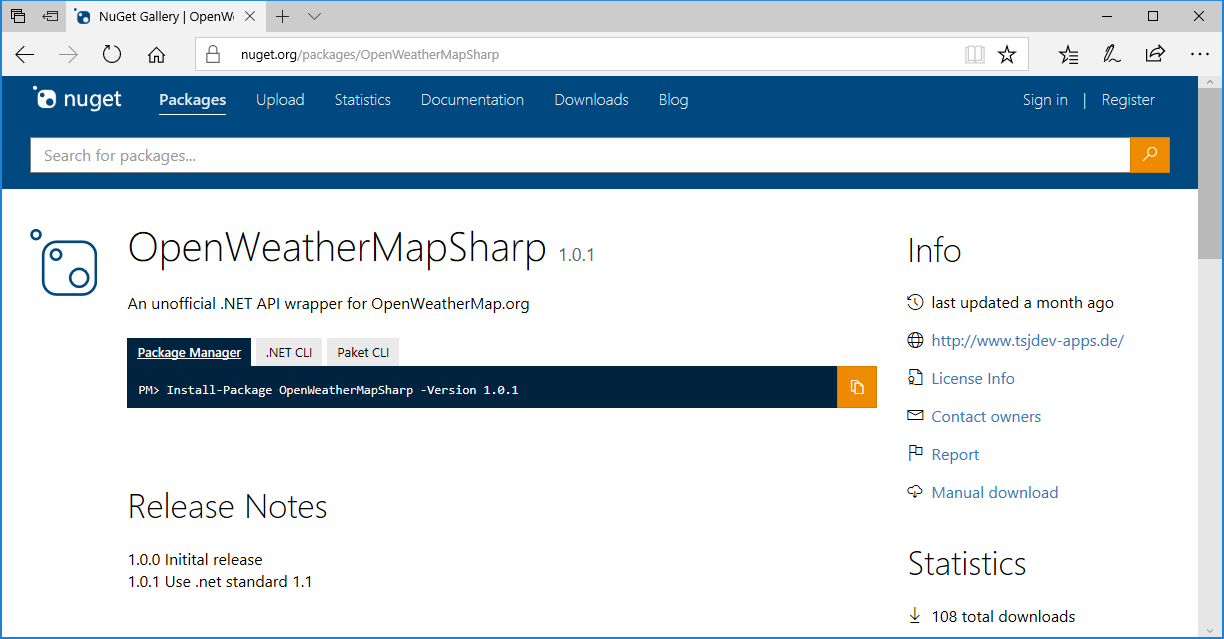This screenshot has width=1224, height=639.
Task: Open the Edge reading view icon
Action: pos(974,55)
